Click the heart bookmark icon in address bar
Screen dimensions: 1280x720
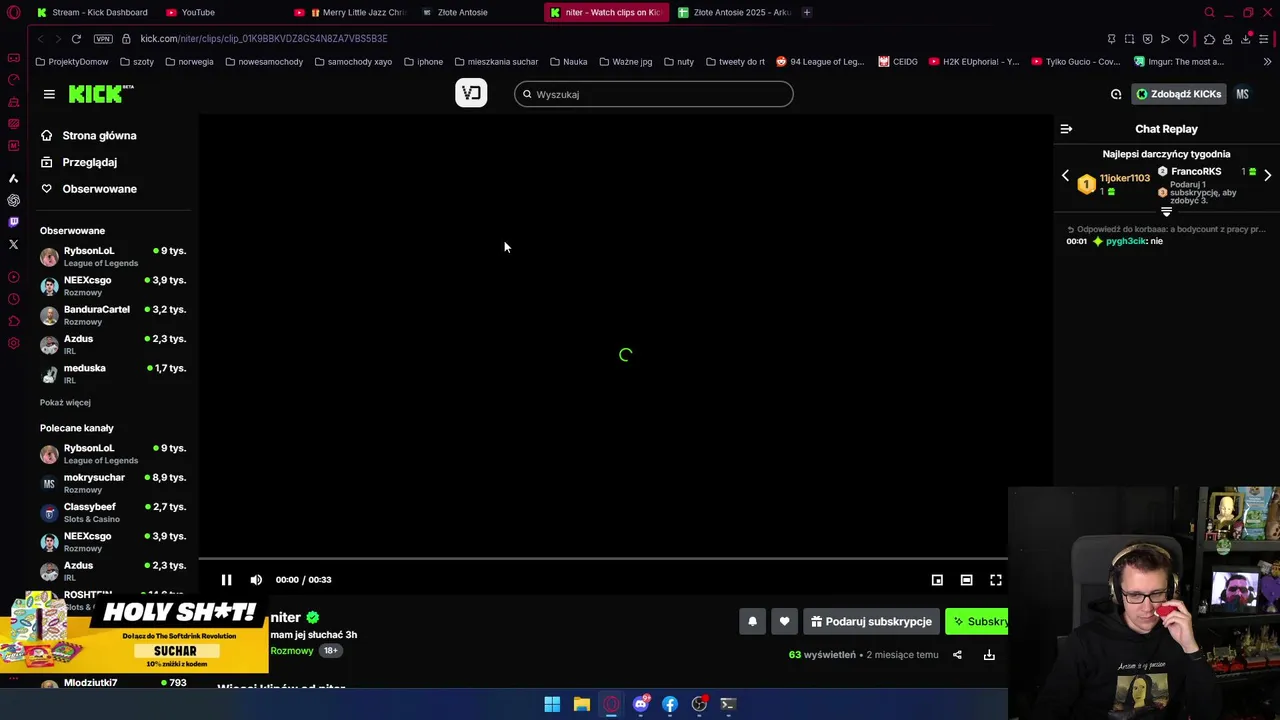[1184, 38]
